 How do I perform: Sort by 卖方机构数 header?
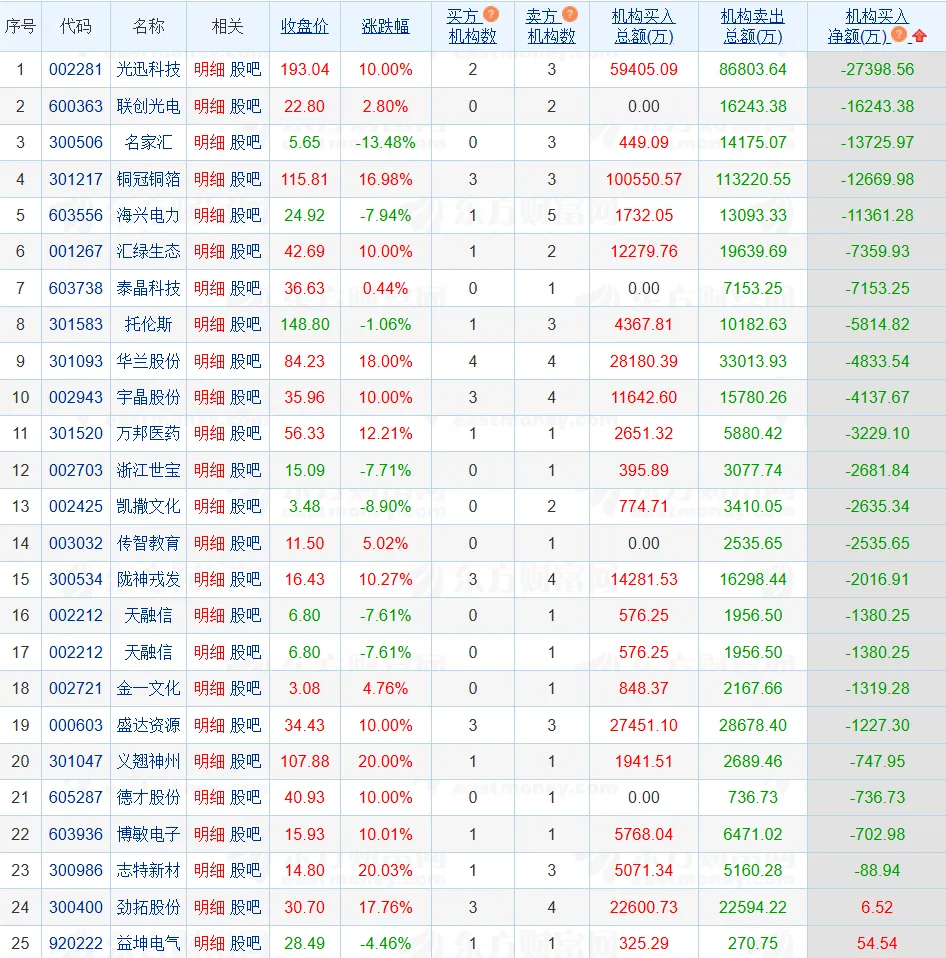551,26
